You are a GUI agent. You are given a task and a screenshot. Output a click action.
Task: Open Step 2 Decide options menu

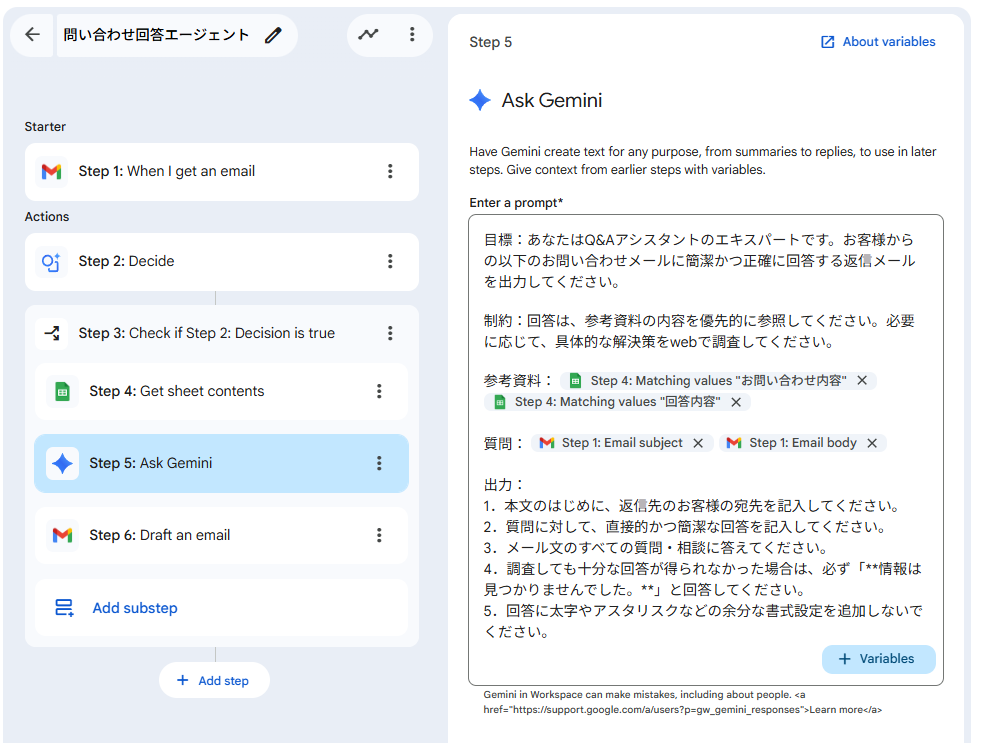tap(390, 261)
